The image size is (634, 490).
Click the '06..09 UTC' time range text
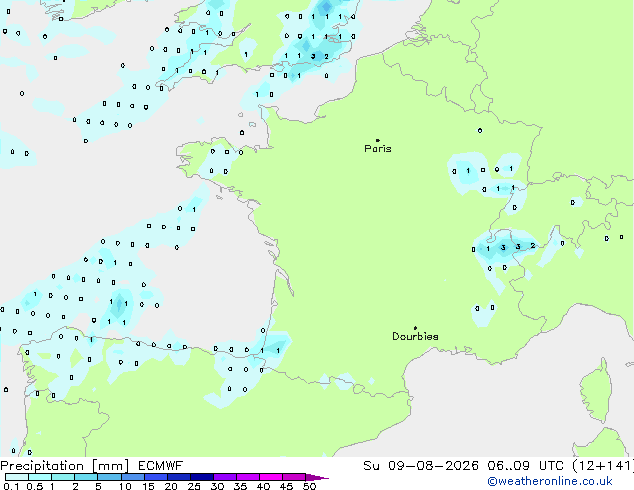[x=525, y=466]
